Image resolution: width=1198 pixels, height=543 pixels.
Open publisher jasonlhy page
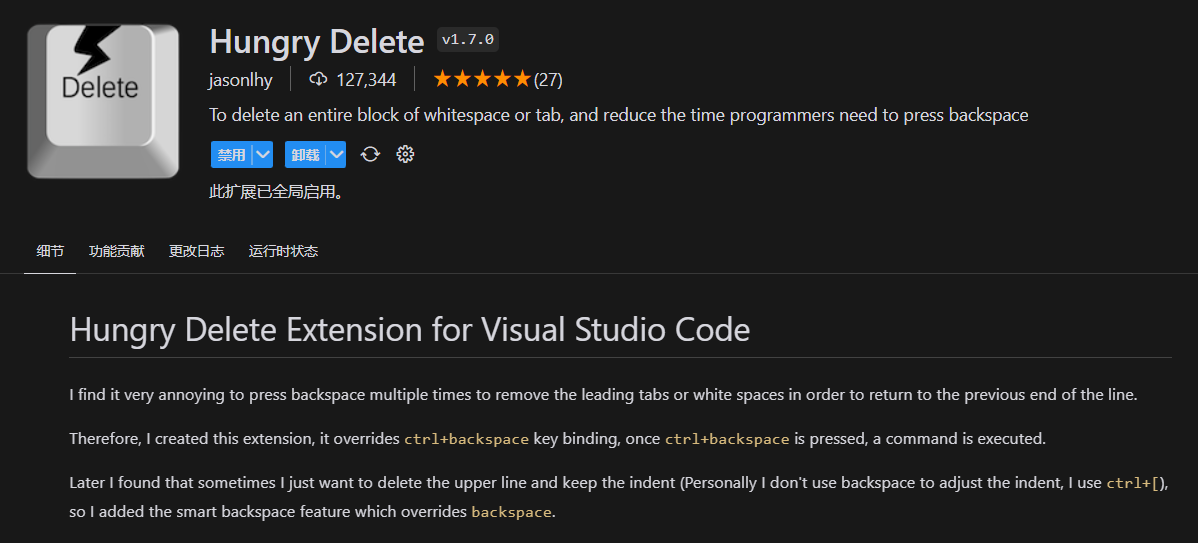[x=241, y=79]
